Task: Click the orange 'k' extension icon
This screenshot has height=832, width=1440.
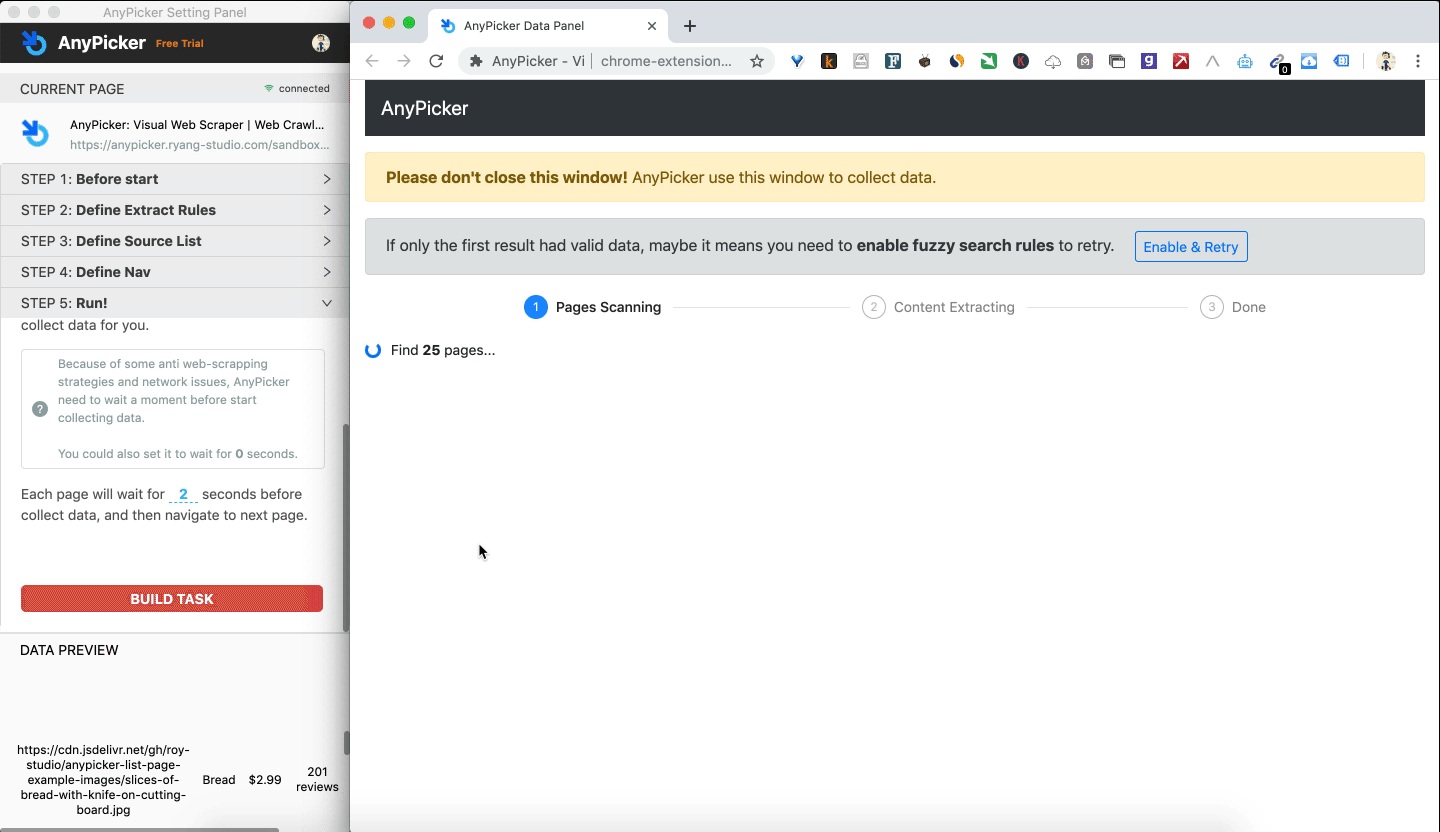Action: coord(829,61)
